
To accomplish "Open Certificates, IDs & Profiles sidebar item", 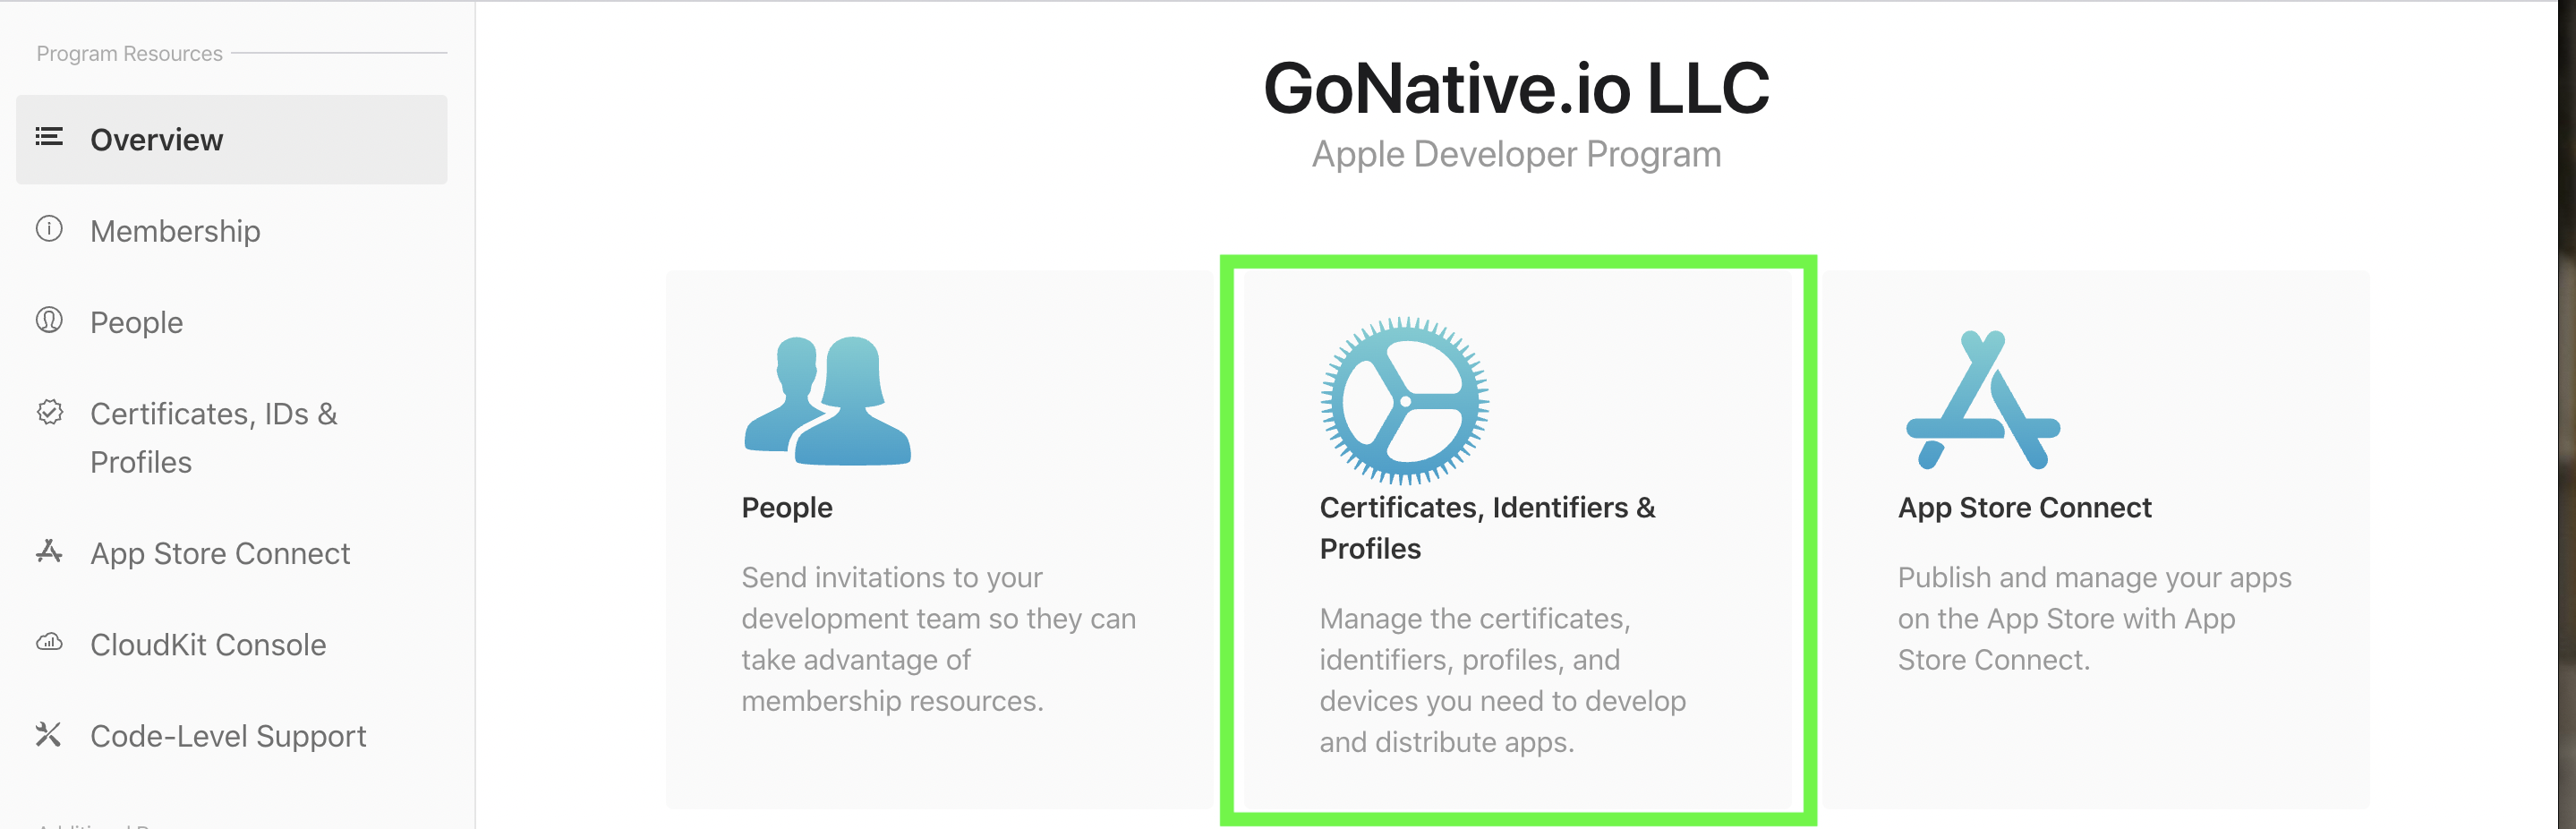I will [x=214, y=438].
